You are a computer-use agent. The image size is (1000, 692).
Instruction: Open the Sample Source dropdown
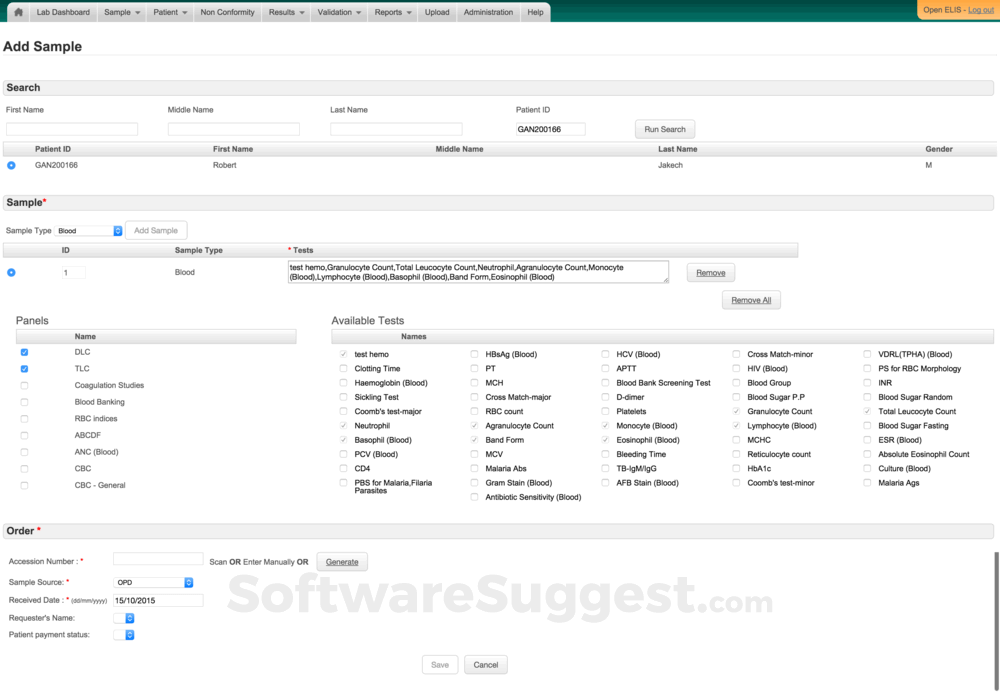click(x=154, y=582)
